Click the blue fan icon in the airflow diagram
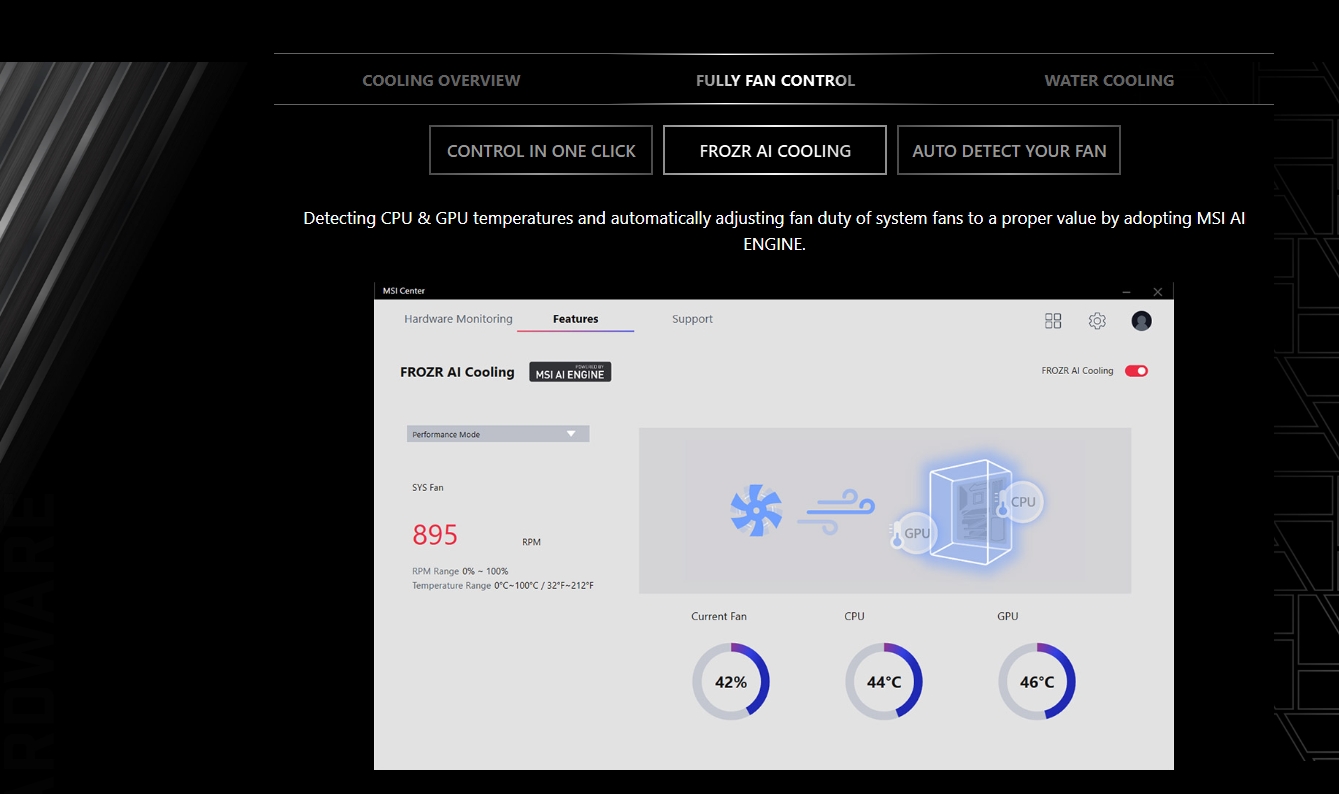 tap(756, 511)
